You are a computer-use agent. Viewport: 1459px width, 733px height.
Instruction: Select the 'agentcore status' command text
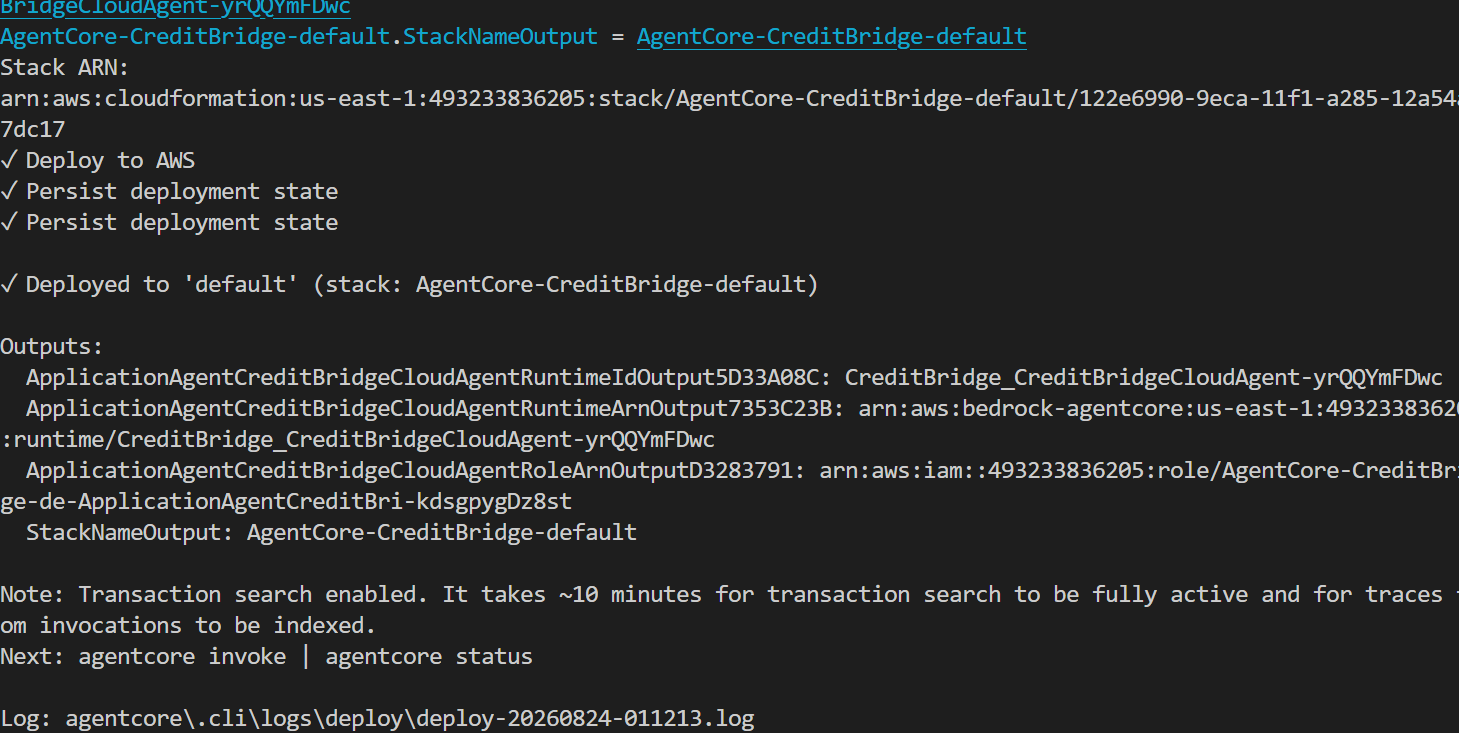(x=429, y=657)
